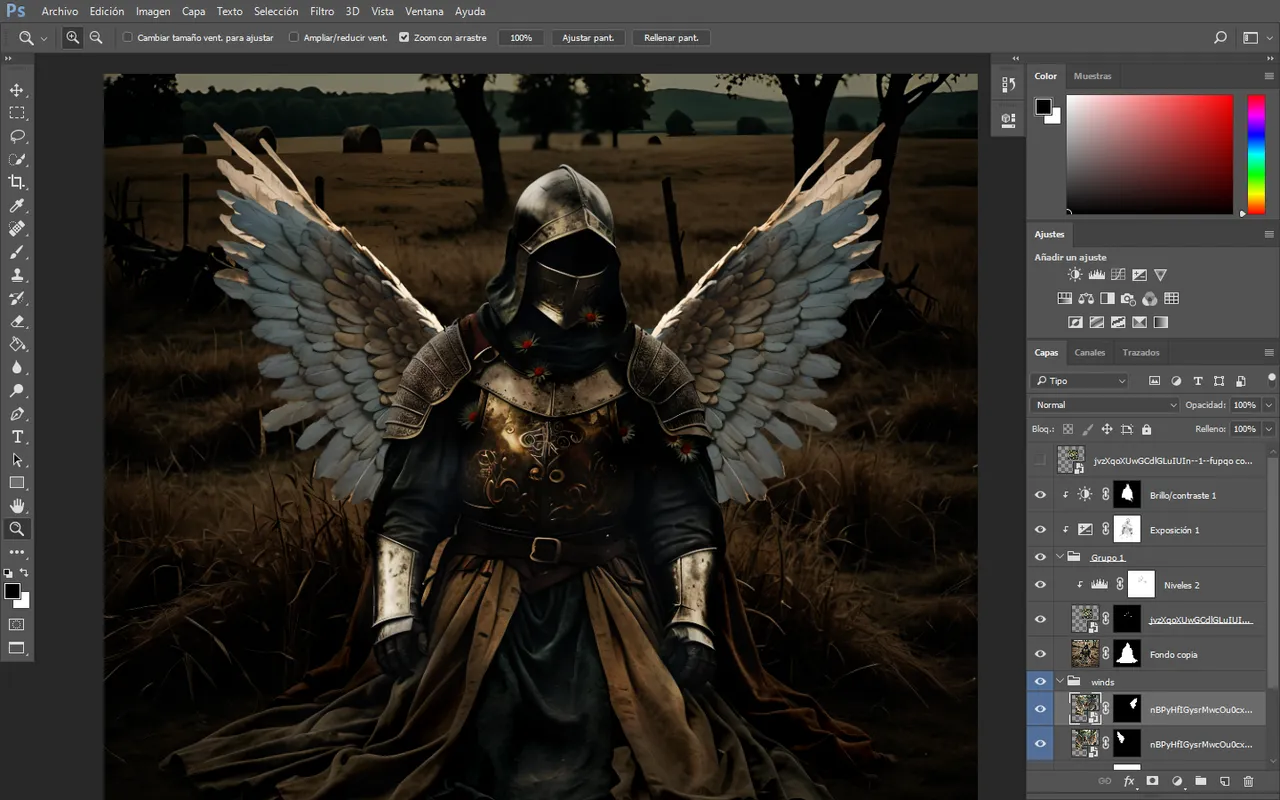
Task: Select the Crop tool
Action: (x=17, y=182)
